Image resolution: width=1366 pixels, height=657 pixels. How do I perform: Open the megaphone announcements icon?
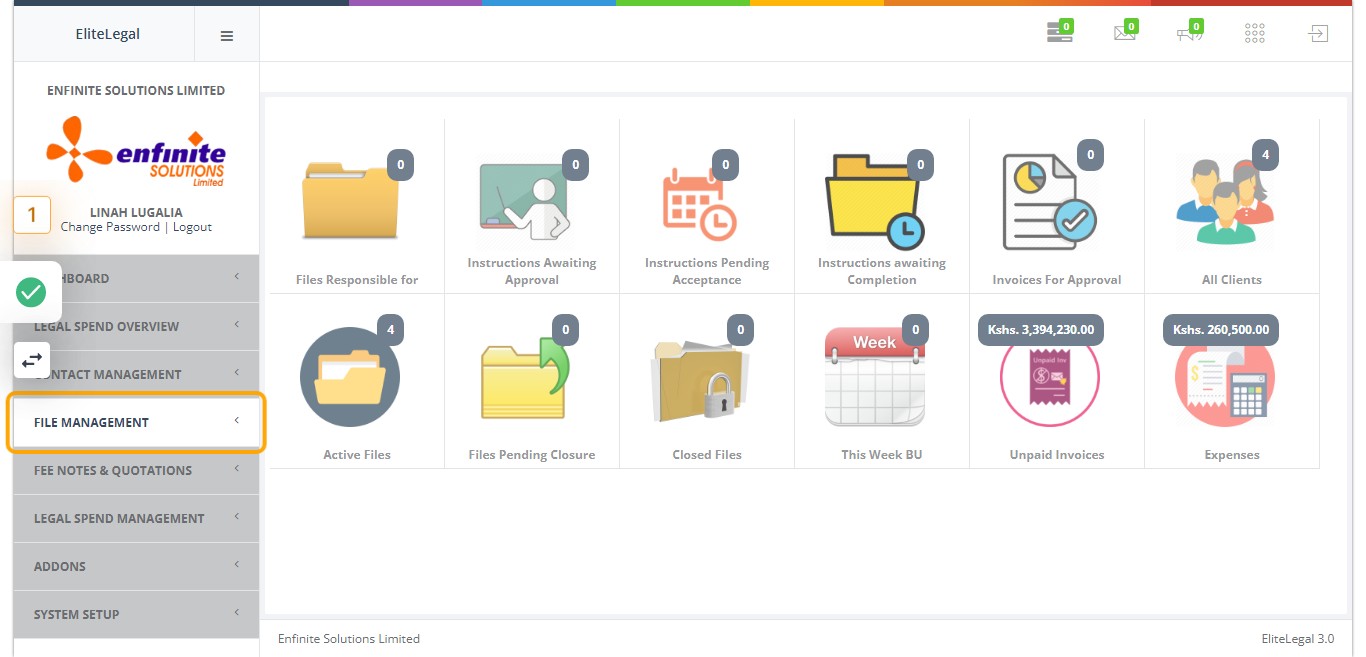coord(1189,33)
